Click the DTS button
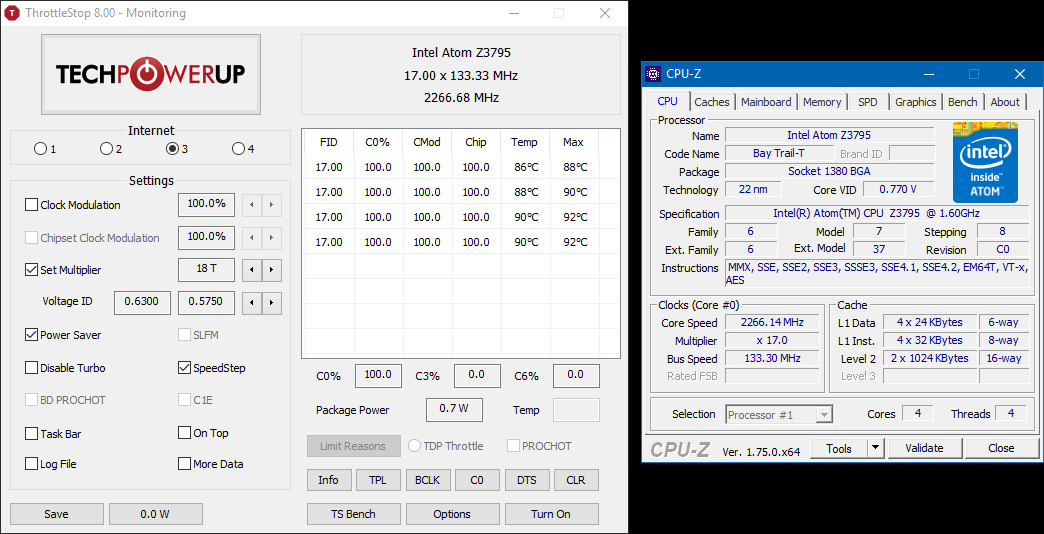This screenshot has width=1044, height=534. click(527, 479)
